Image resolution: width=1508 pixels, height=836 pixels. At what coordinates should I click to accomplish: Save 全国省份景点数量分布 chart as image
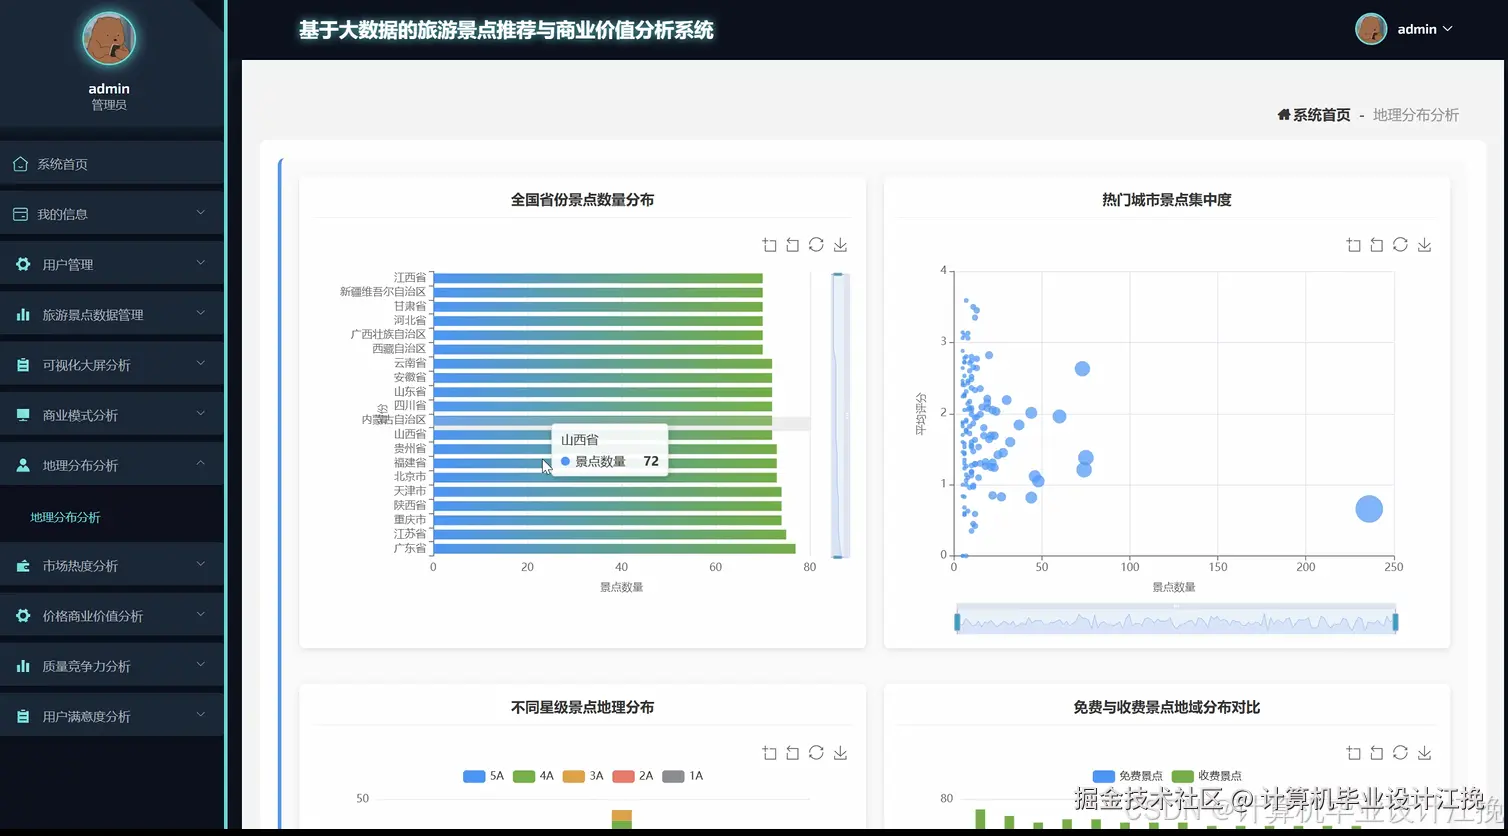(840, 245)
